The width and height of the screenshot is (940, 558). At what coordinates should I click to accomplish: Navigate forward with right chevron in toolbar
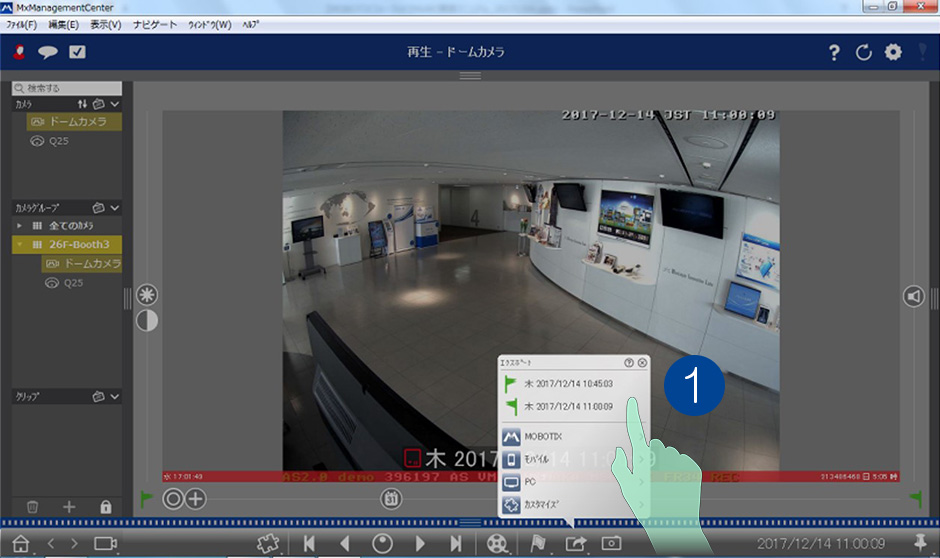click(x=74, y=544)
